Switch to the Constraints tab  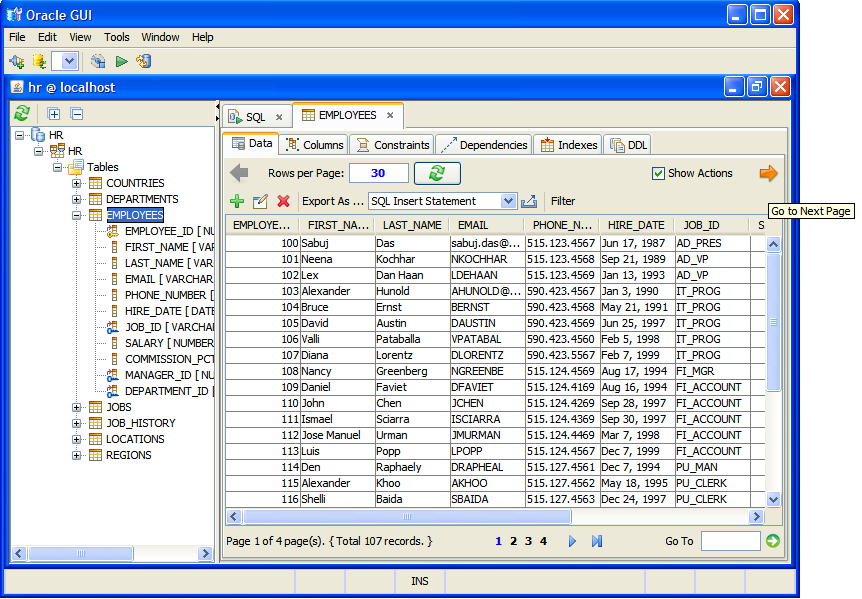pyautogui.click(x=393, y=145)
